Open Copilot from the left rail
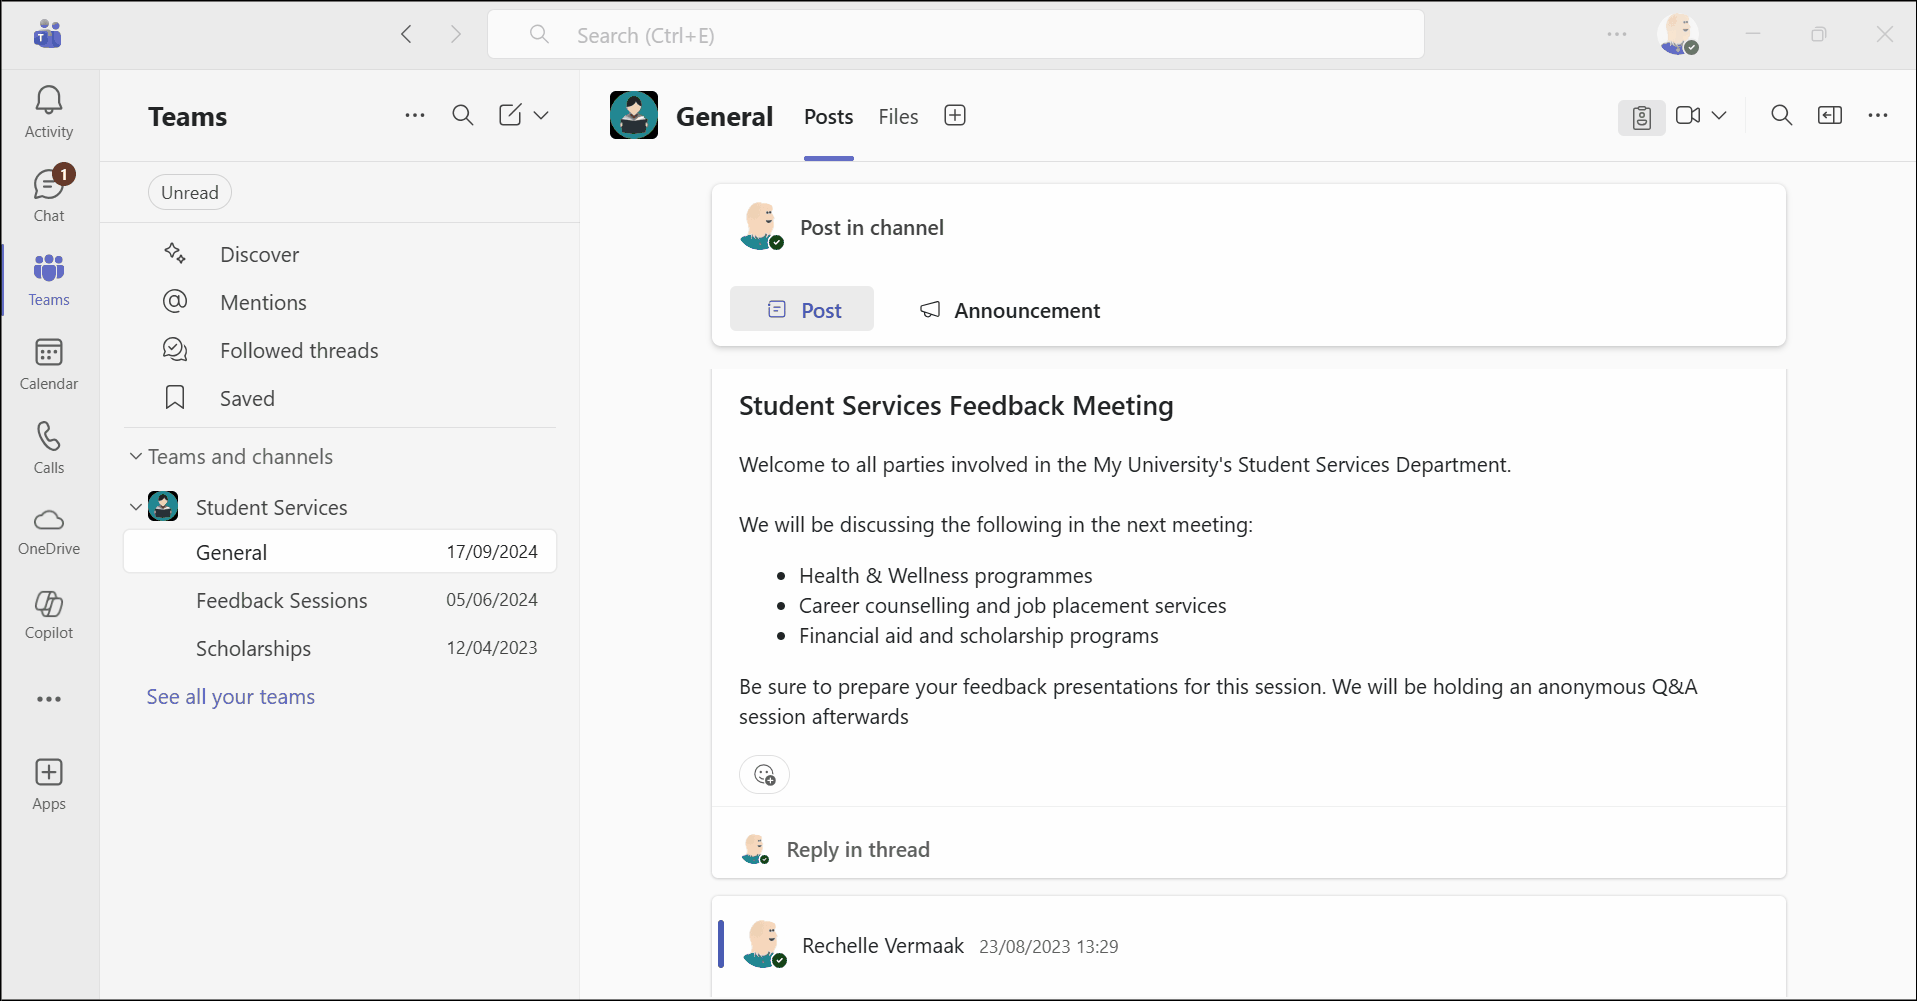 (48, 614)
